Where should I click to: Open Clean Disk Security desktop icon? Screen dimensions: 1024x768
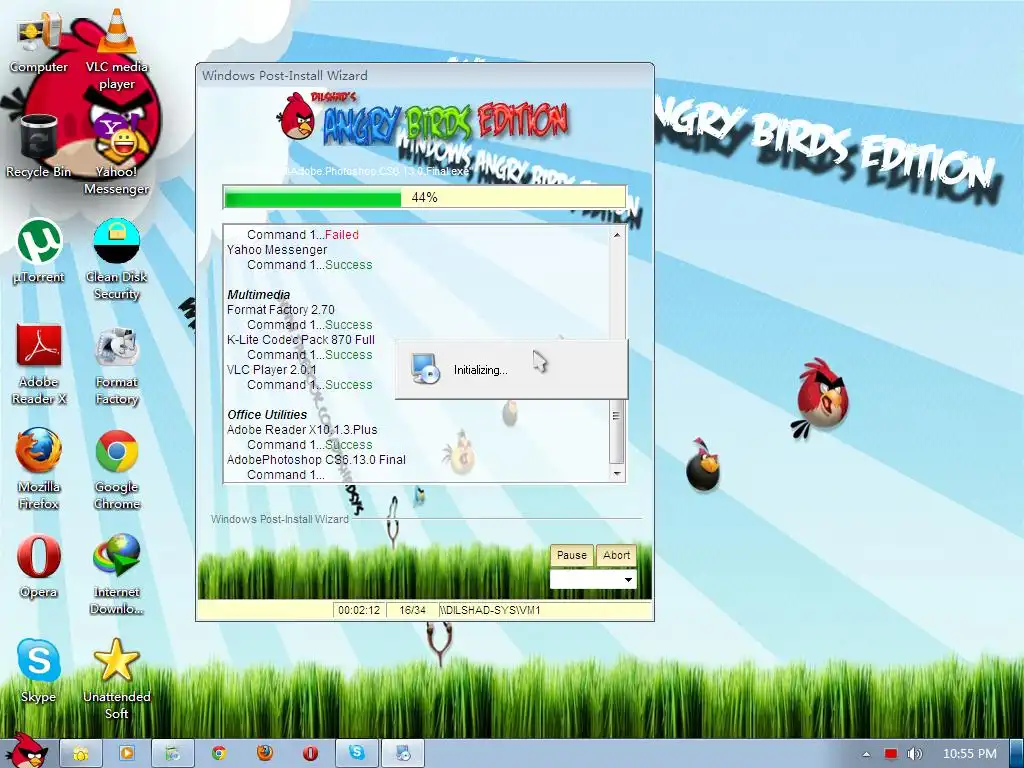[x=116, y=259]
